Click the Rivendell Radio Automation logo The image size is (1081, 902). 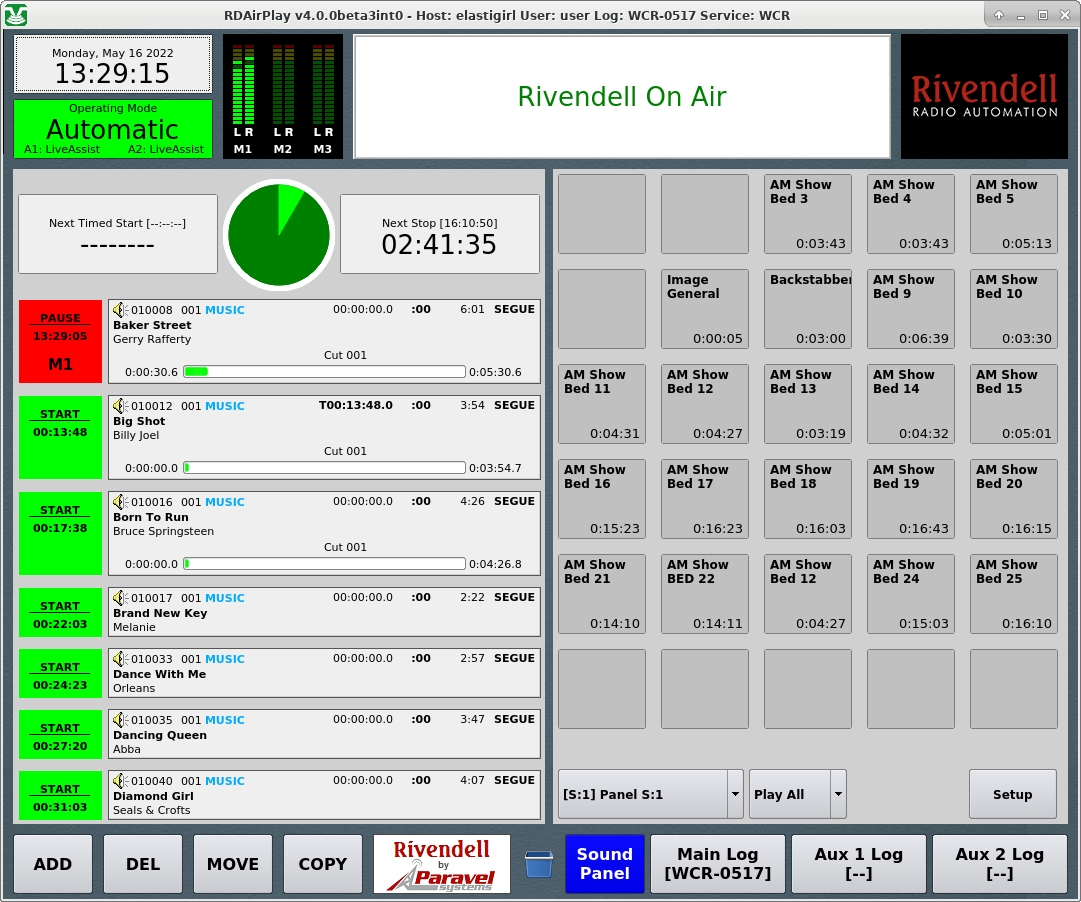(984, 97)
